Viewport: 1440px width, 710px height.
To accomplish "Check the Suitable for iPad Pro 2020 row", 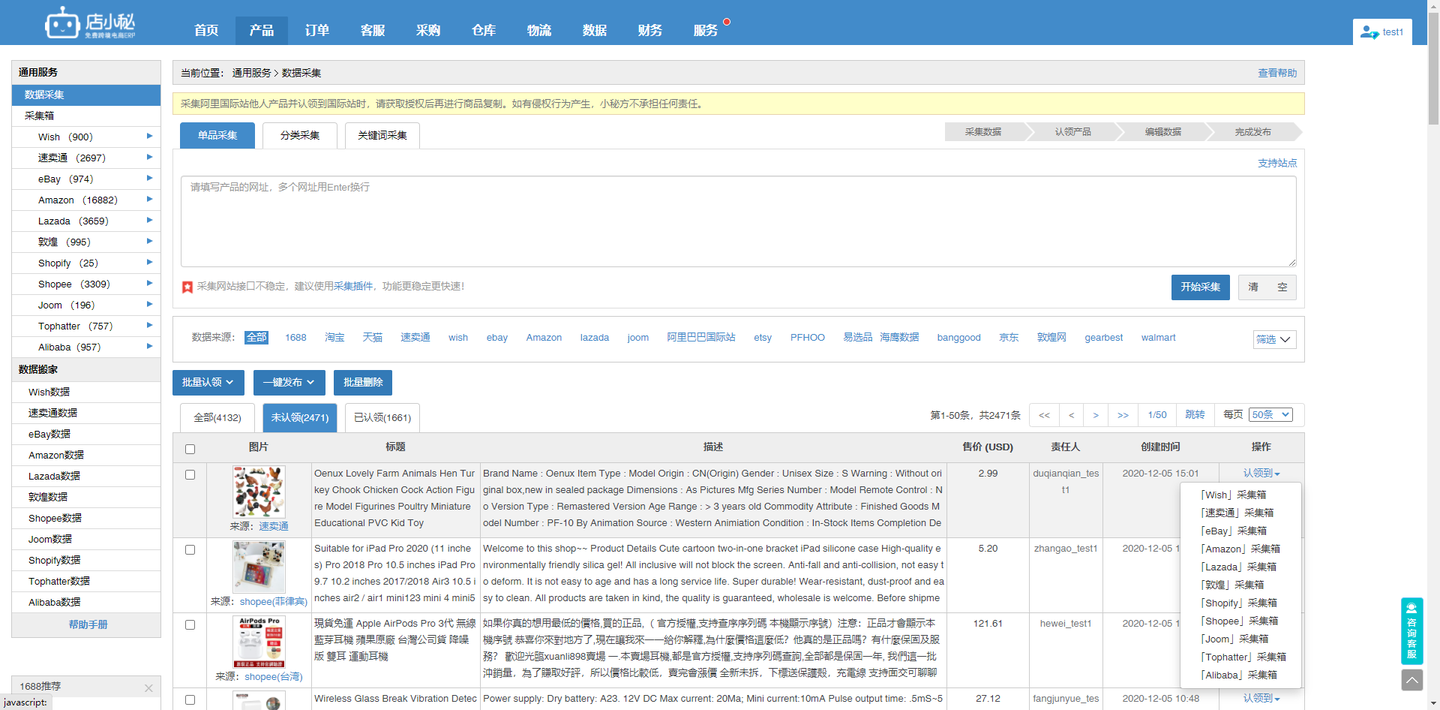I will click(190, 549).
